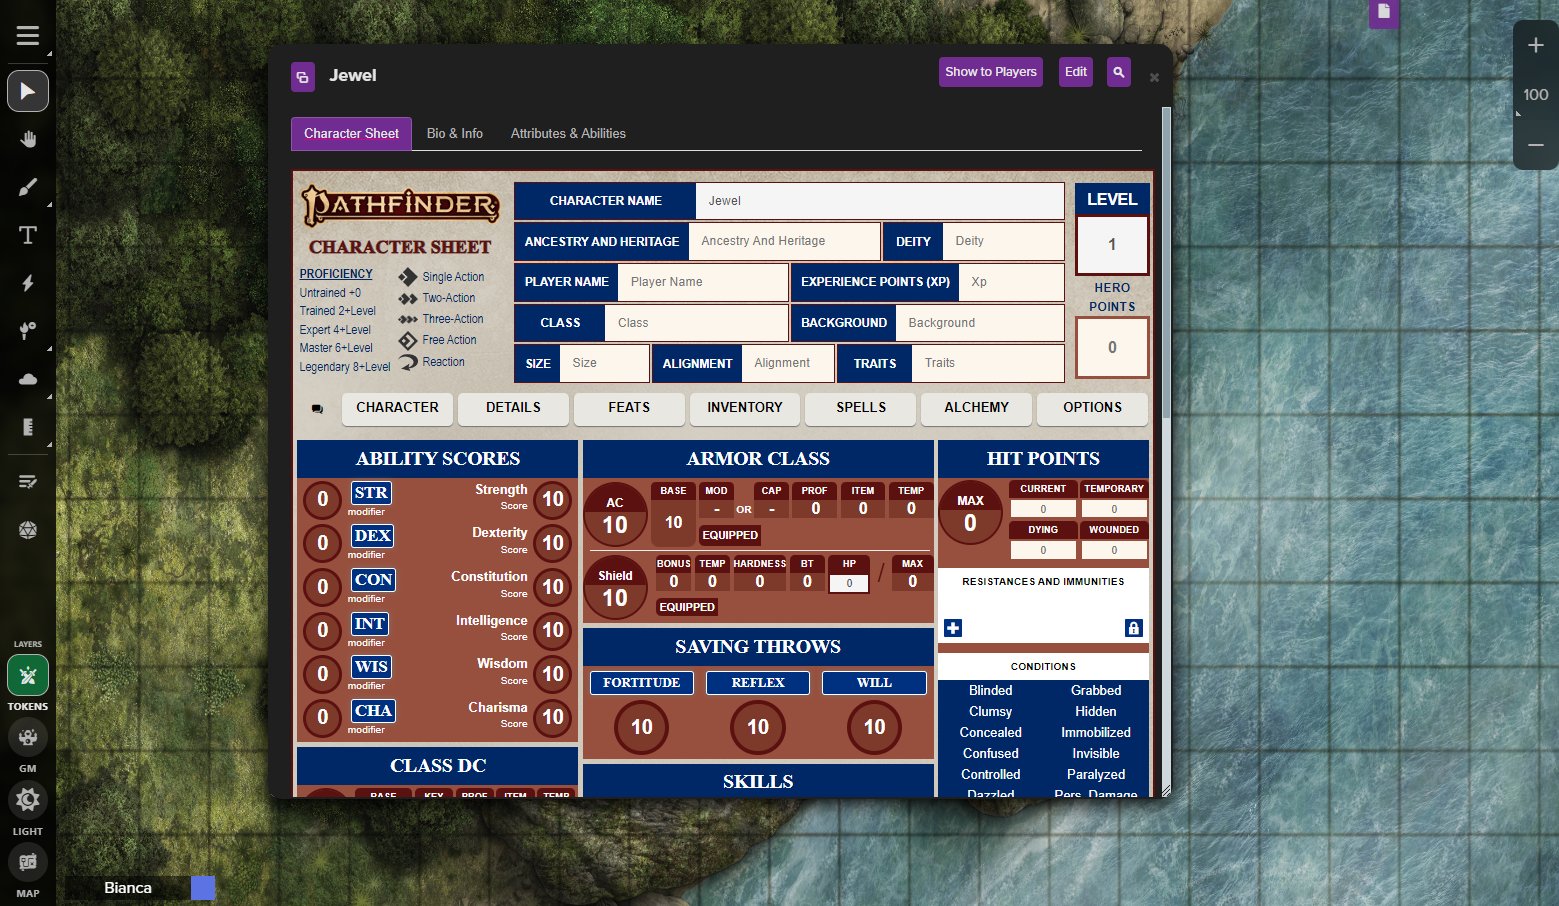Image resolution: width=1559 pixels, height=906 pixels.
Task: Zoom out with the minus icon
Action: click(1536, 145)
